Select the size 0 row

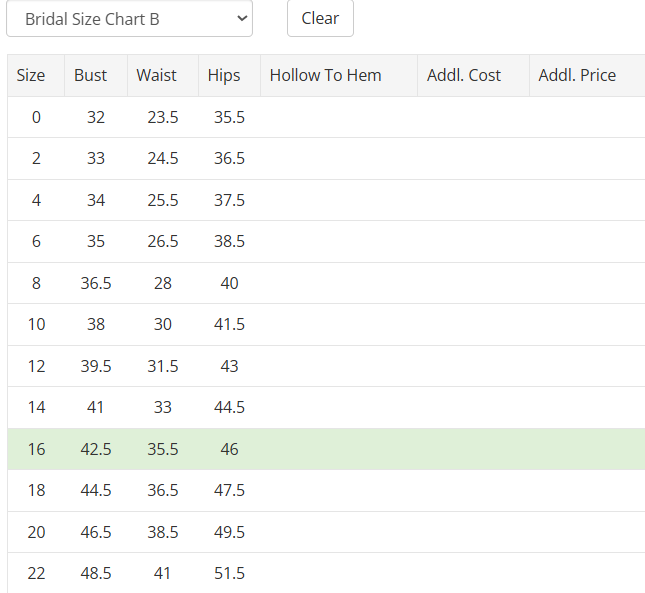pyautogui.click(x=326, y=117)
